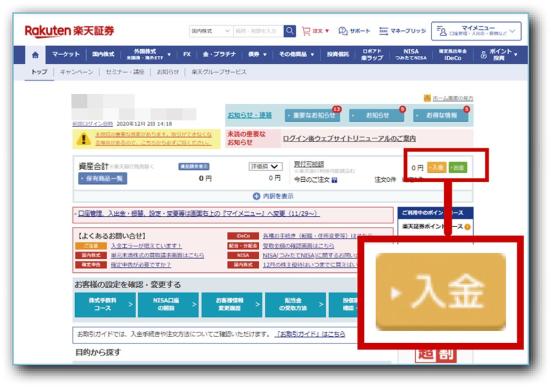Click the small orange deposit button

[437, 167]
